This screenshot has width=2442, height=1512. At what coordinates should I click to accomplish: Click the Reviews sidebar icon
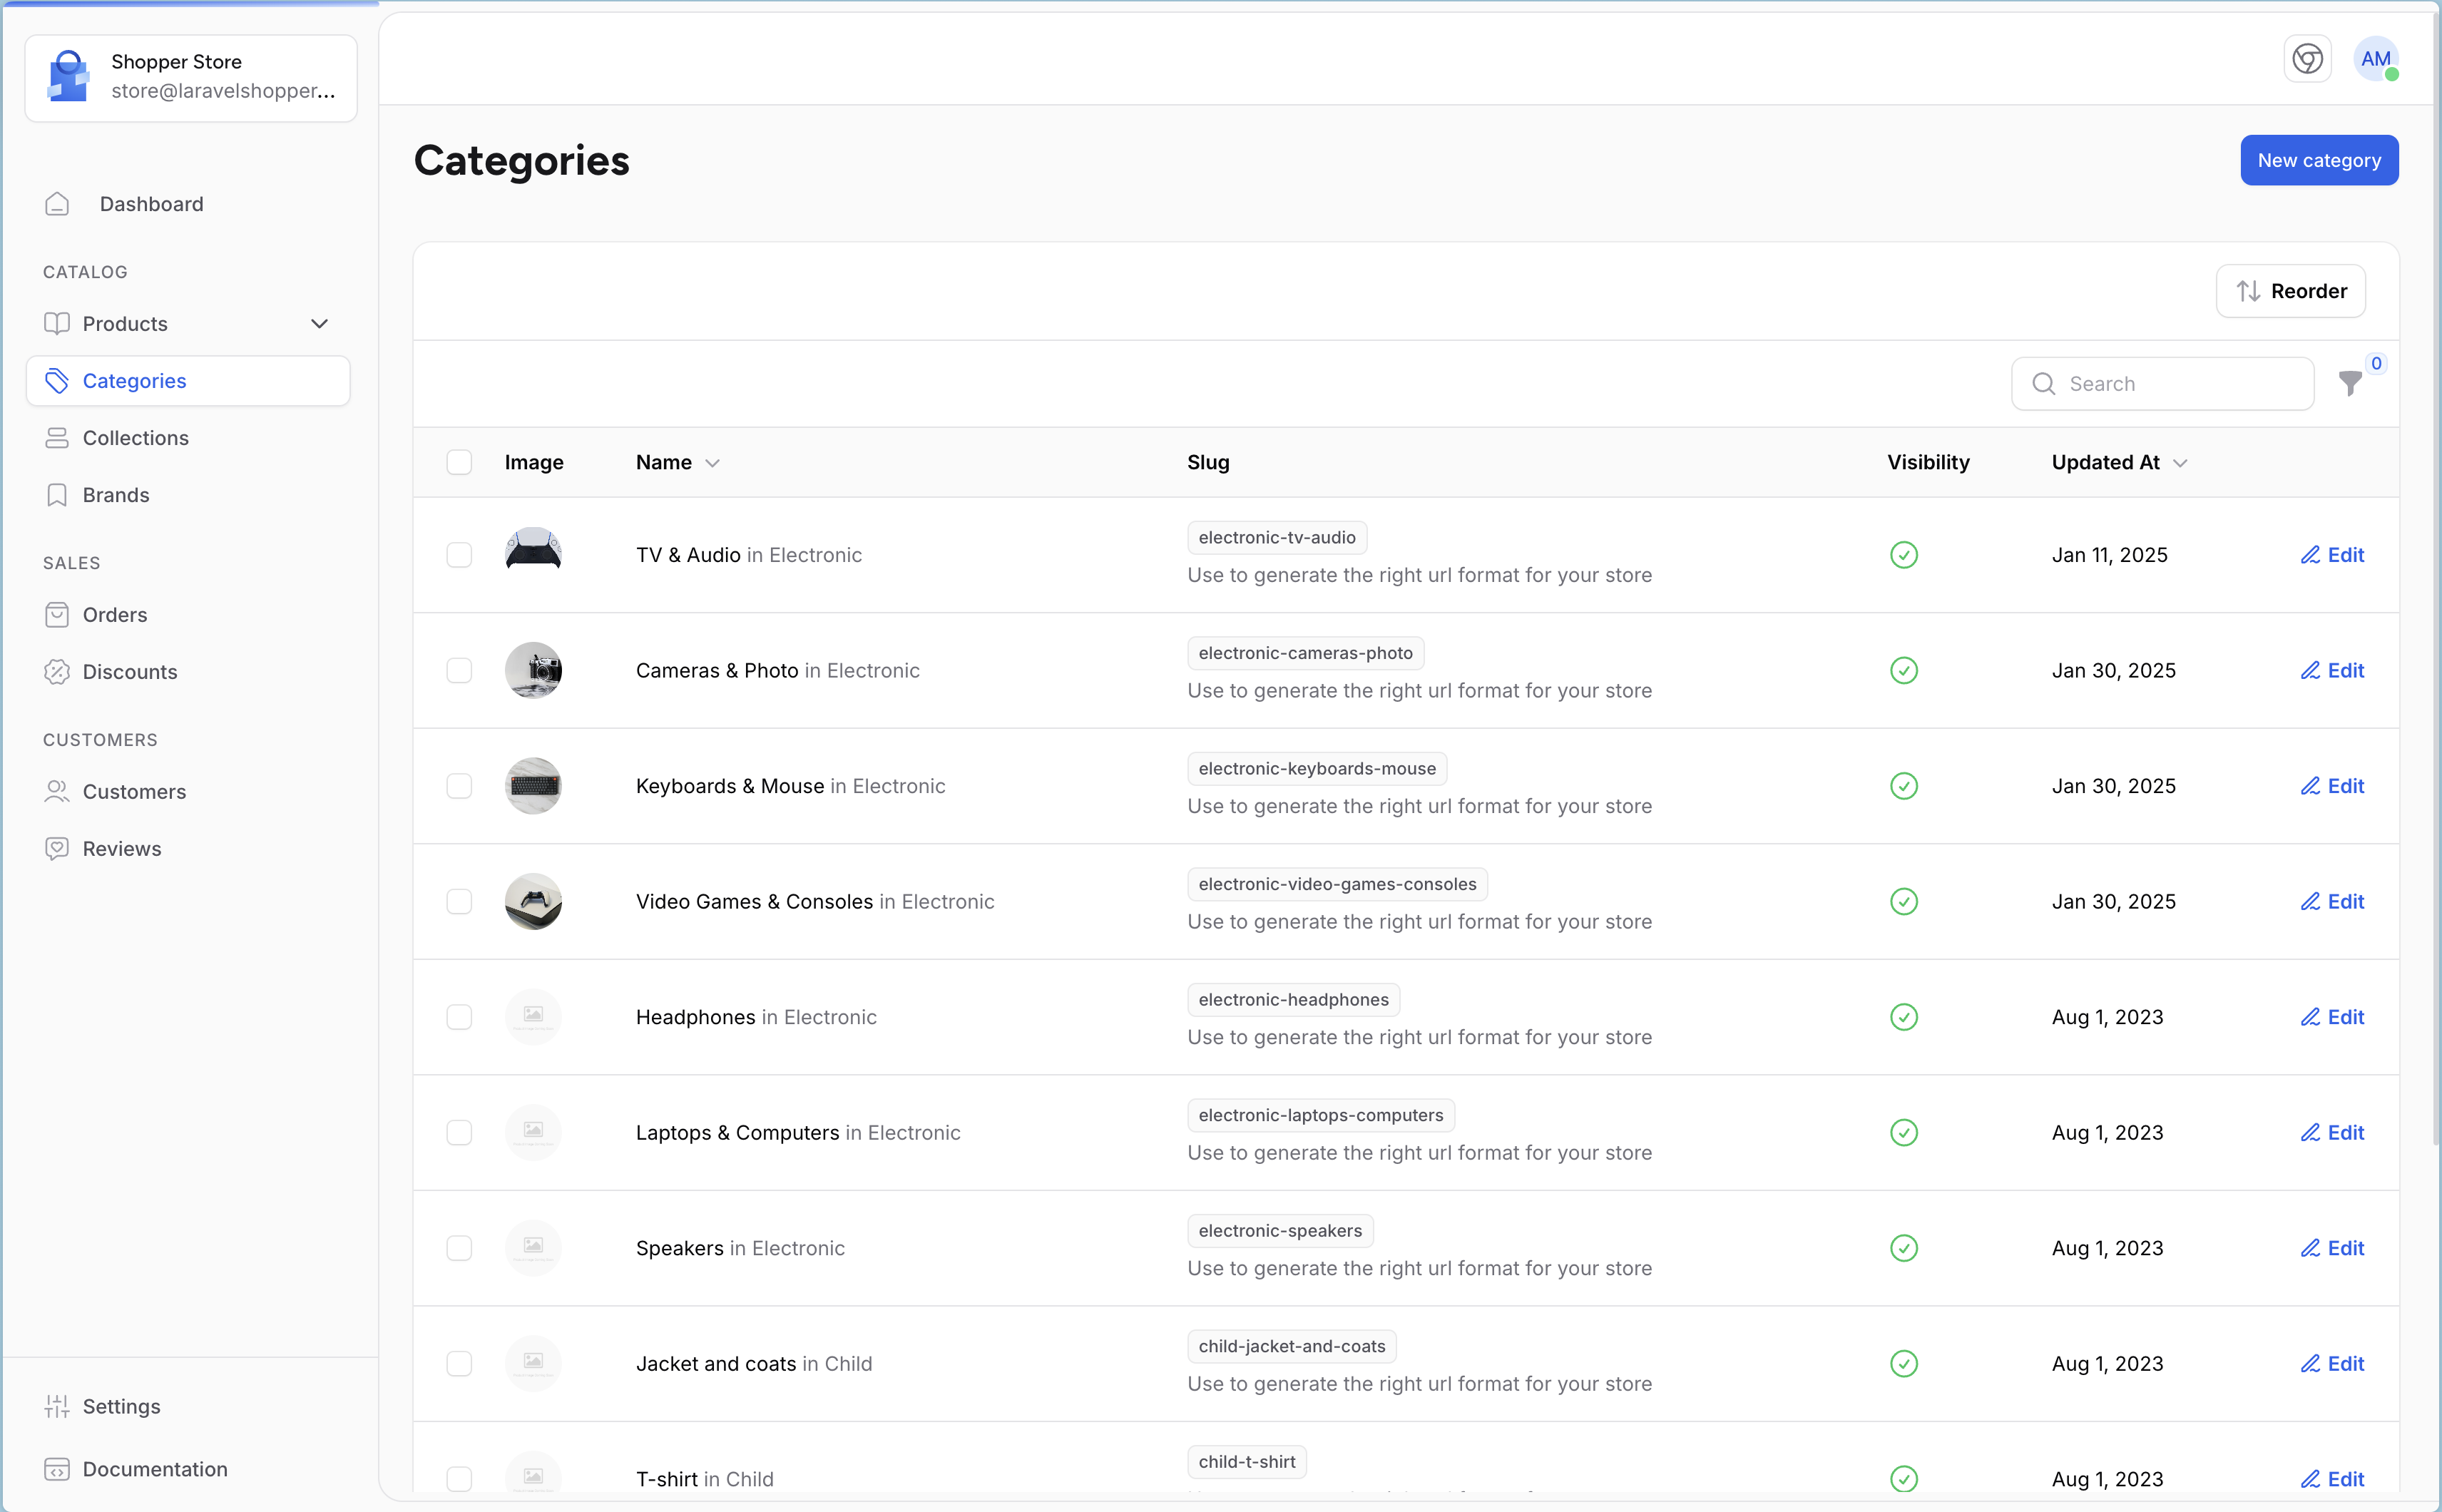point(58,847)
